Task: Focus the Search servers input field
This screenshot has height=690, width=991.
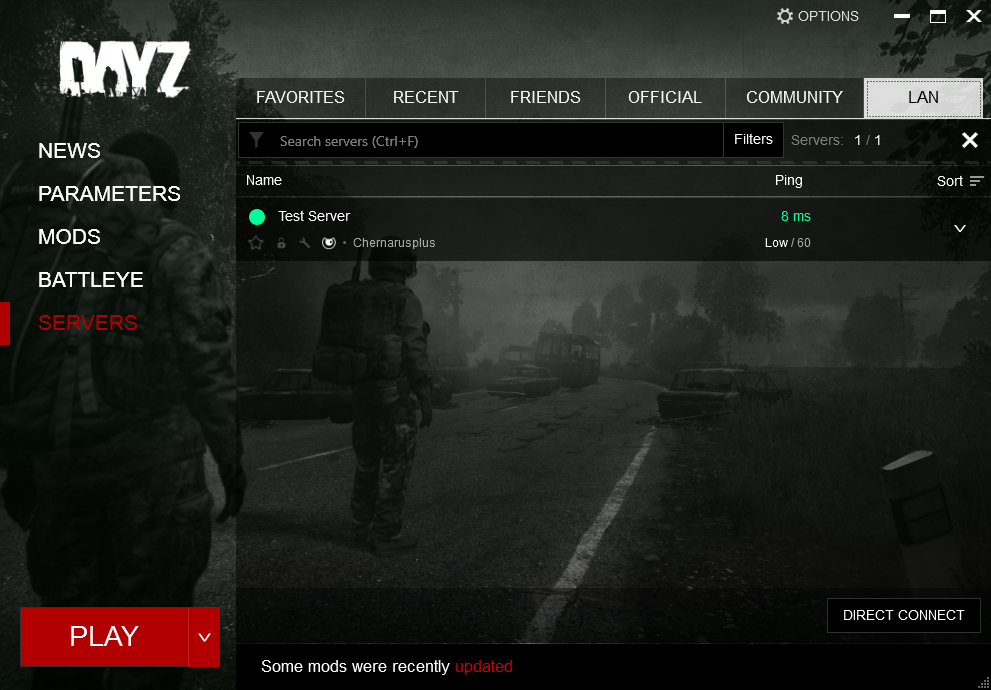Action: (x=480, y=140)
